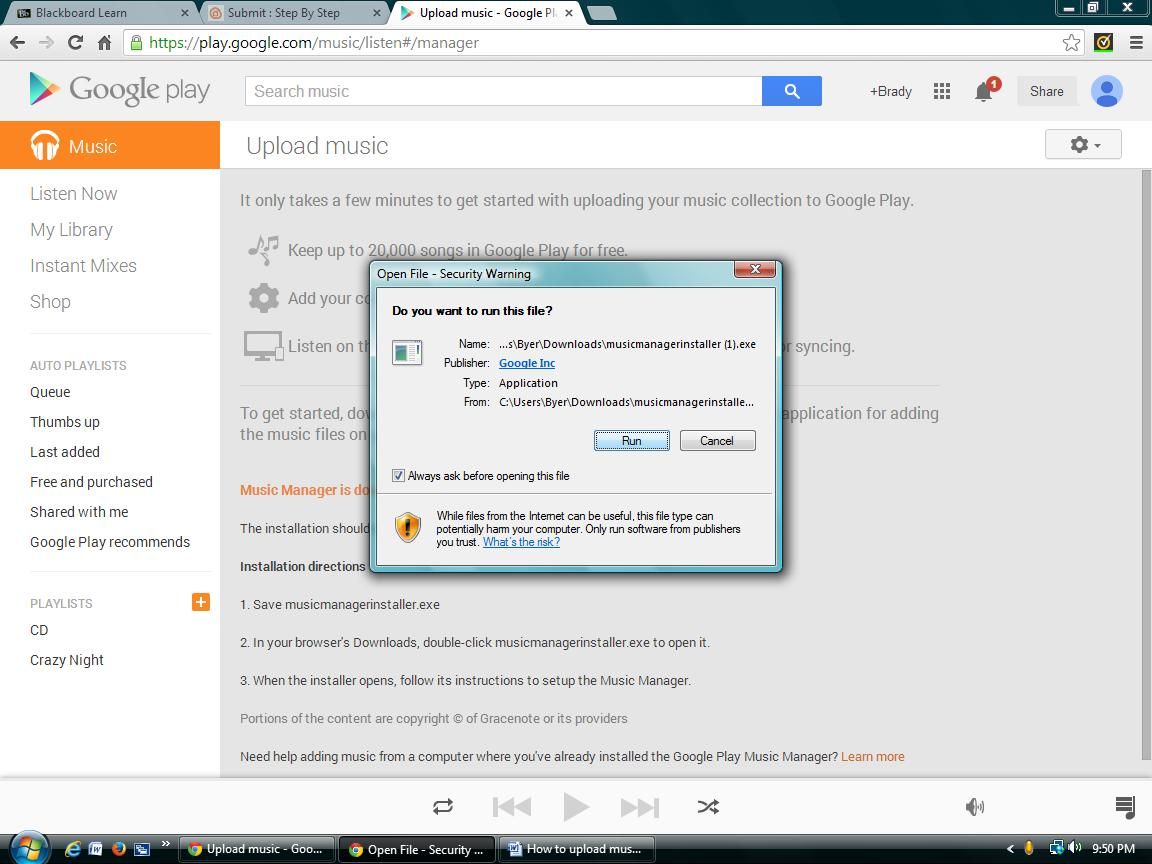1152x864 pixels.
Task: Open the Crazy Night playlist
Action: pos(67,660)
